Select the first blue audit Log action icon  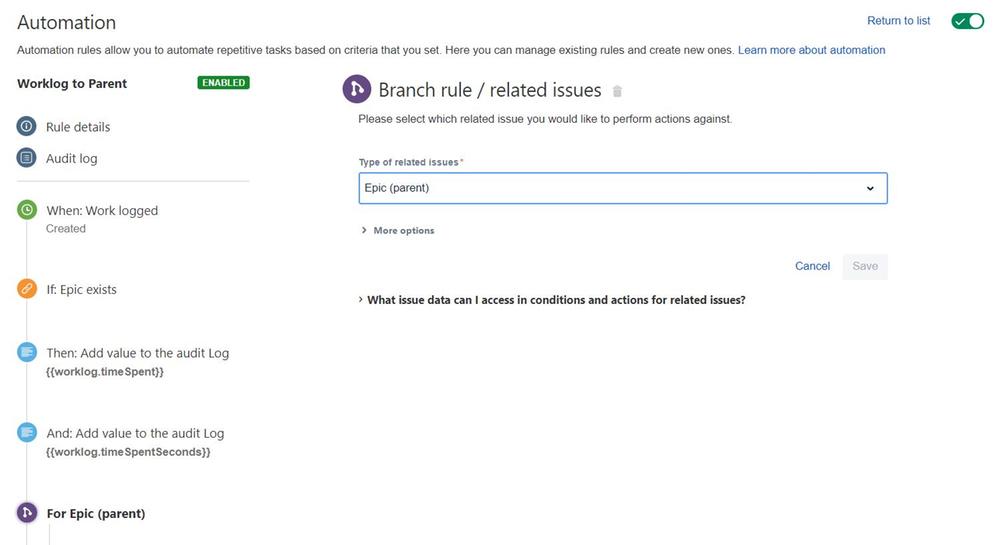pos(27,352)
